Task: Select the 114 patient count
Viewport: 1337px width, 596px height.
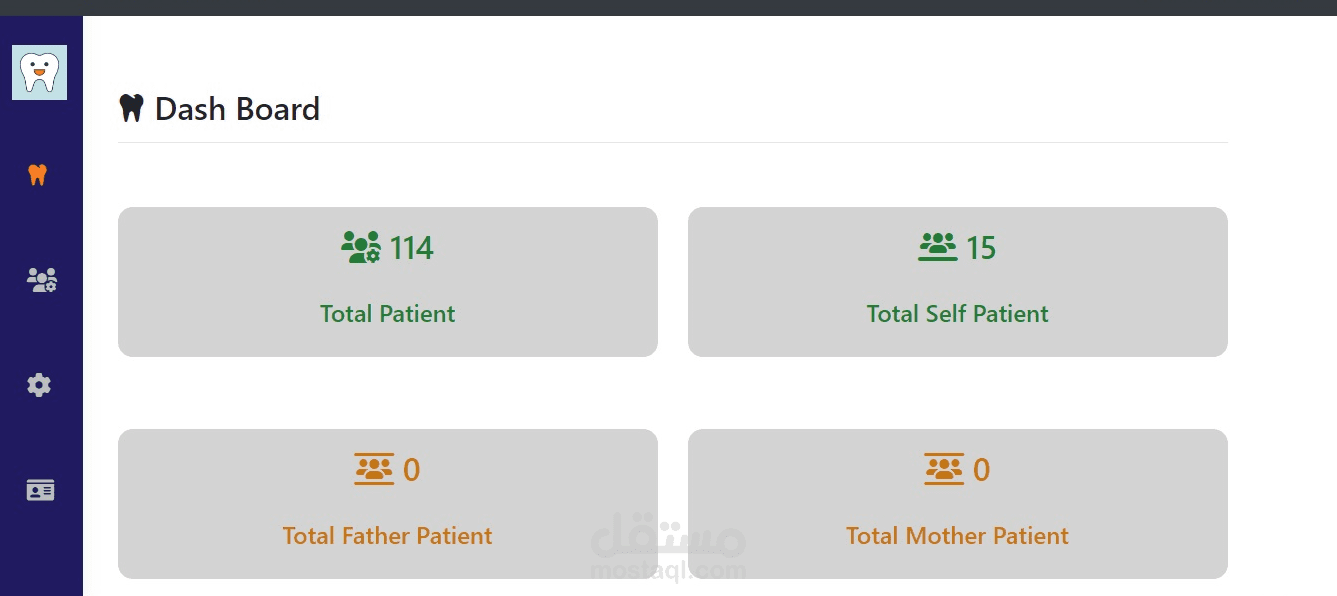Action: point(411,248)
